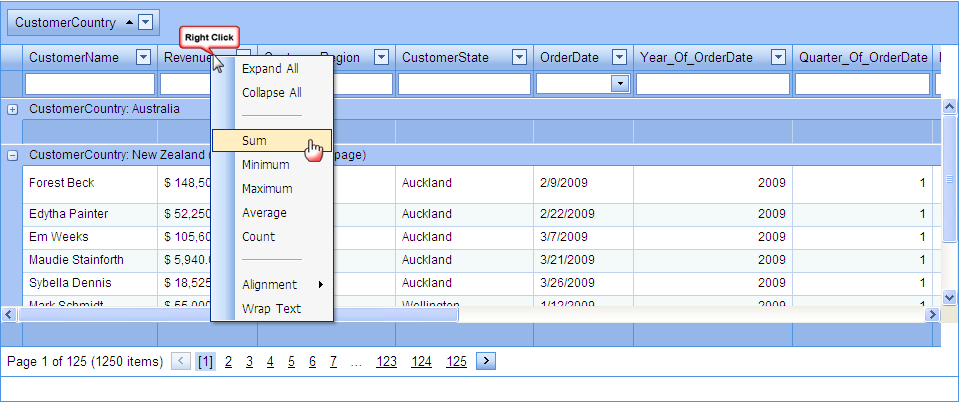
Task: Click the CustomerName filter text box
Action: pyautogui.click(x=90, y=84)
